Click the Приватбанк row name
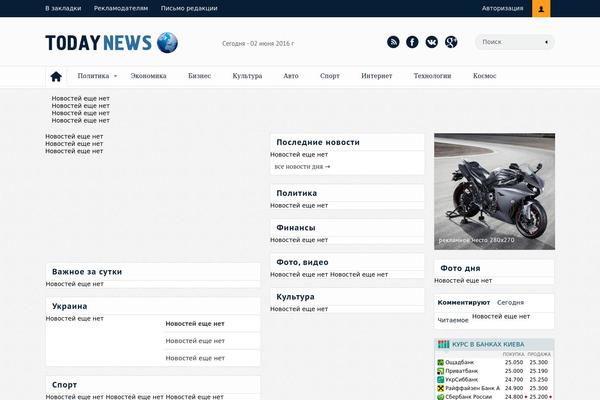 (x=461, y=371)
